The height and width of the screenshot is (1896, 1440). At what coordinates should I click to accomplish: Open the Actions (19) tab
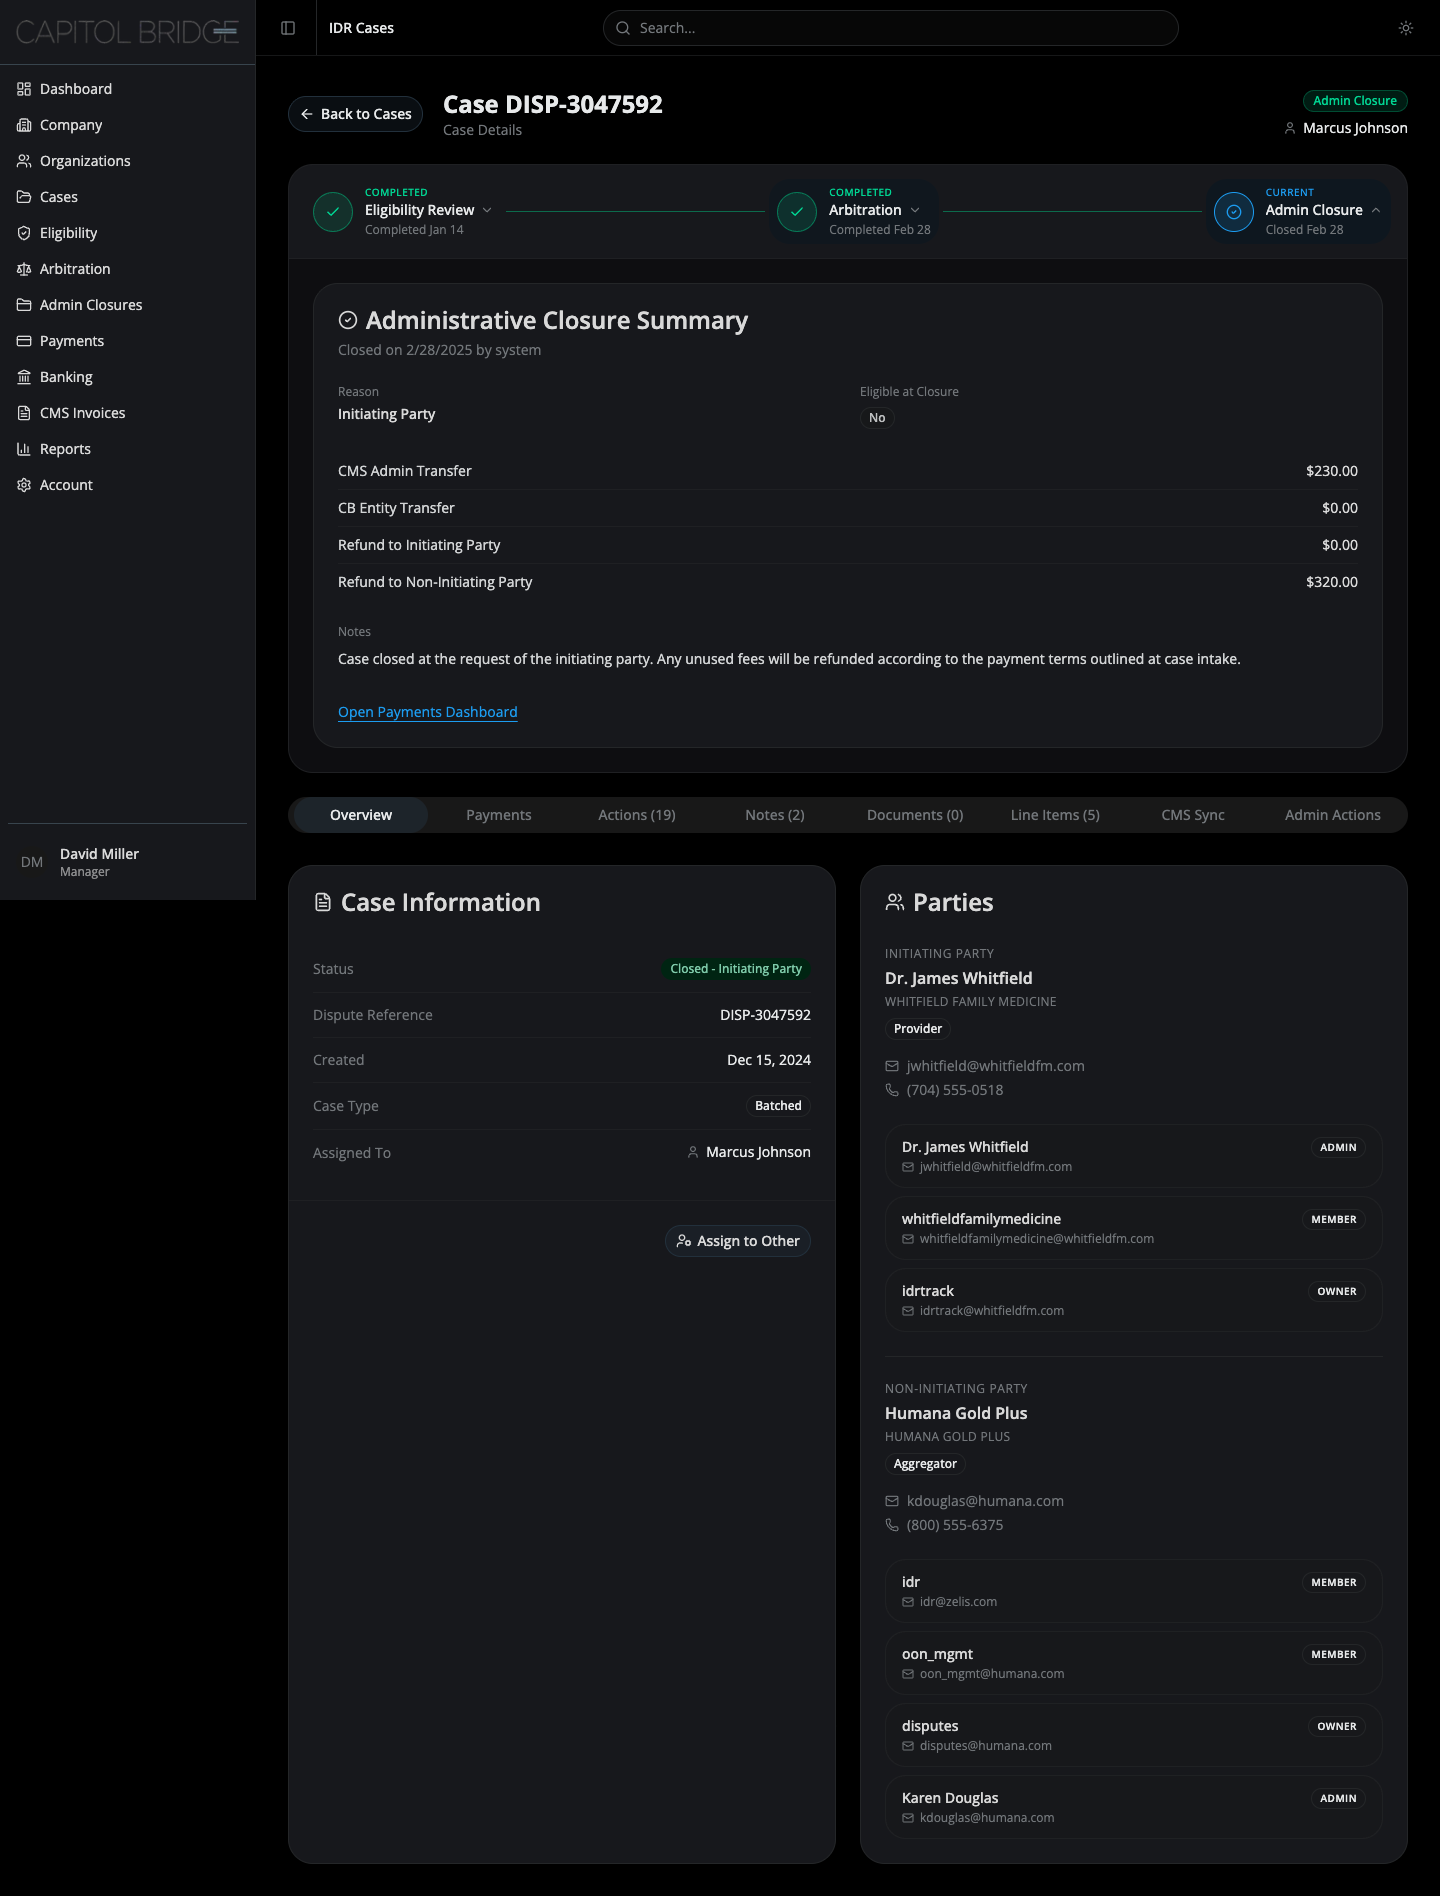[x=636, y=815]
